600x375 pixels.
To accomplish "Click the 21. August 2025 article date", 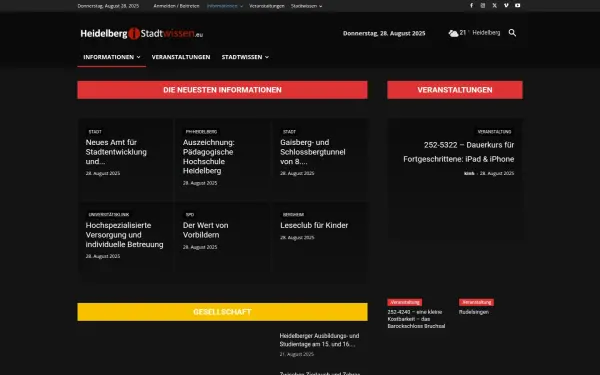I will coord(297,354).
